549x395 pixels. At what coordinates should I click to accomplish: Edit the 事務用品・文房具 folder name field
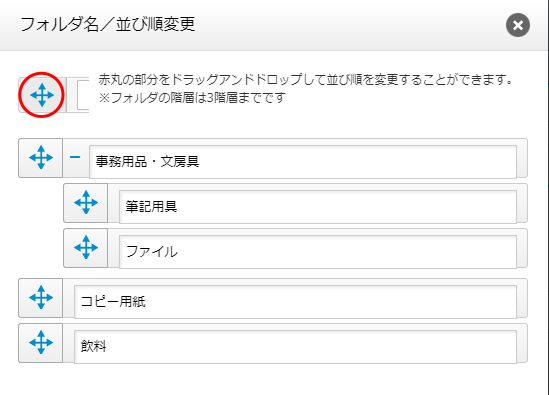(303, 161)
